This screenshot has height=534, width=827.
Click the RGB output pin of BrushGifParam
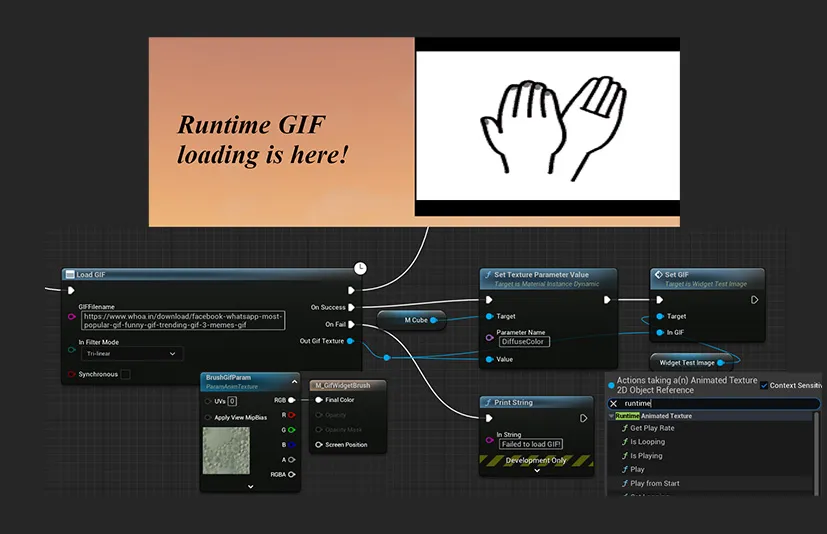[x=292, y=400]
